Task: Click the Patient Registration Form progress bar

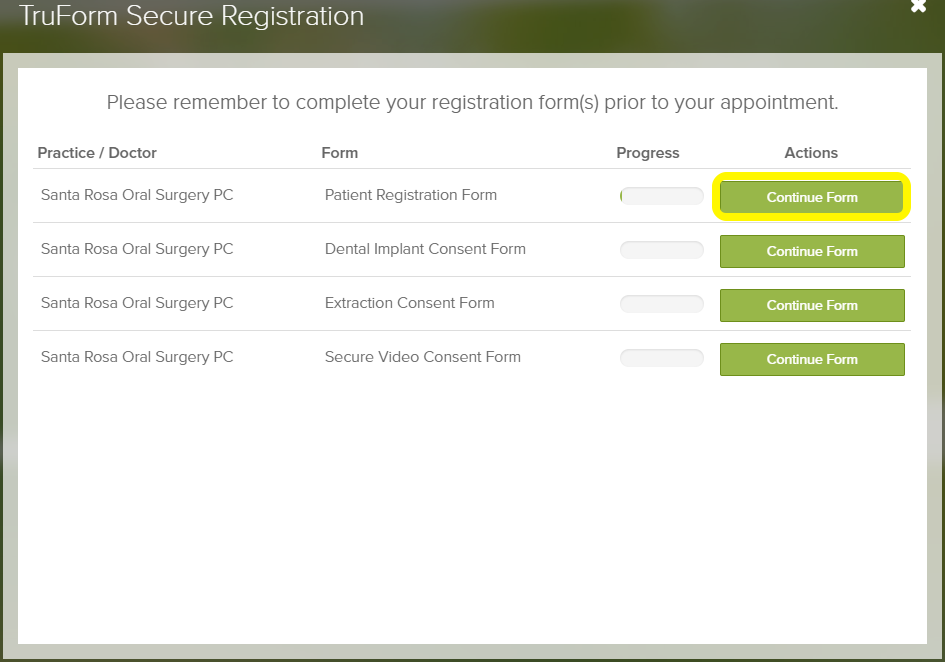Action: pos(662,196)
